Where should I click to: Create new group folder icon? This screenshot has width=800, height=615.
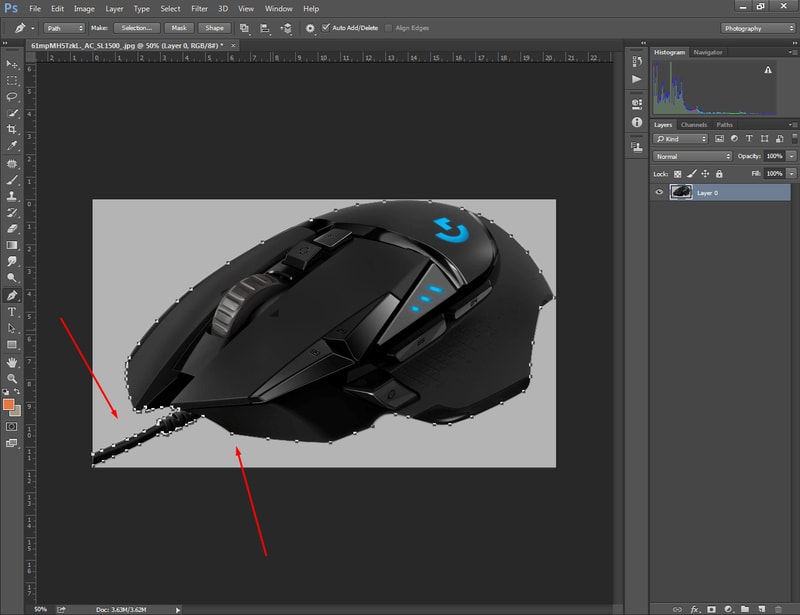745,609
